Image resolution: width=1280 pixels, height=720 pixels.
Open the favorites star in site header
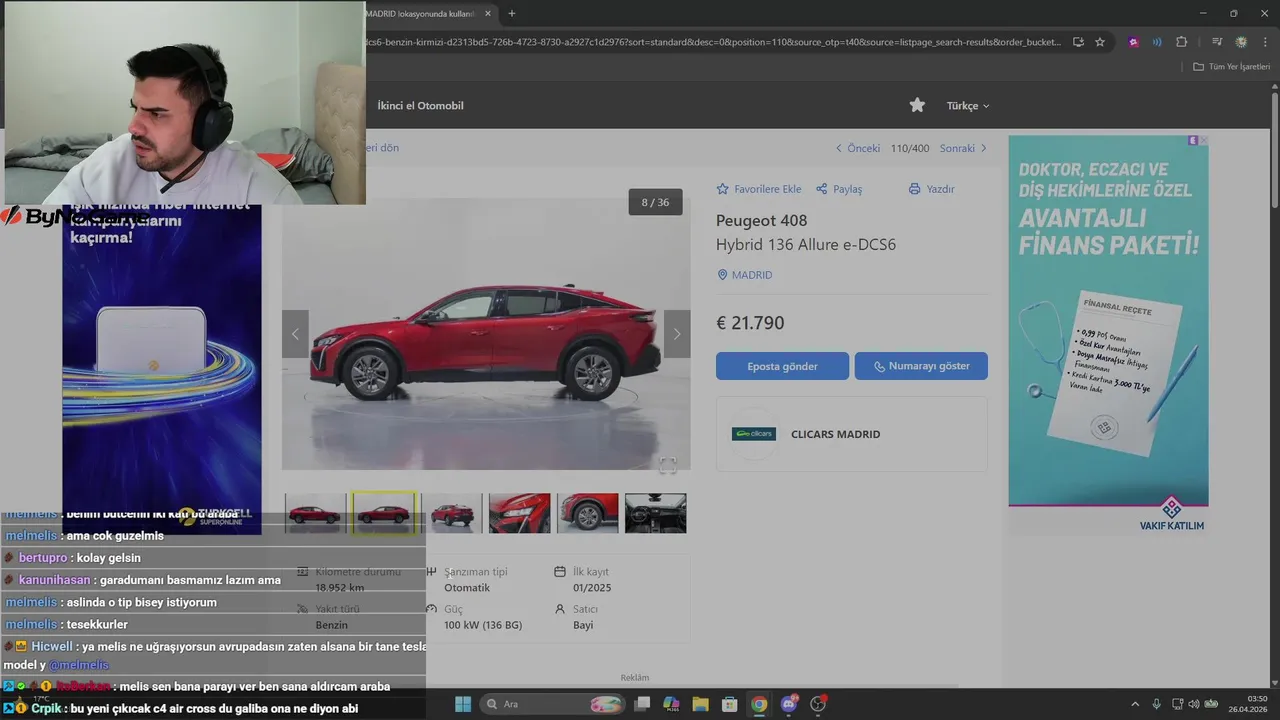click(x=917, y=105)
